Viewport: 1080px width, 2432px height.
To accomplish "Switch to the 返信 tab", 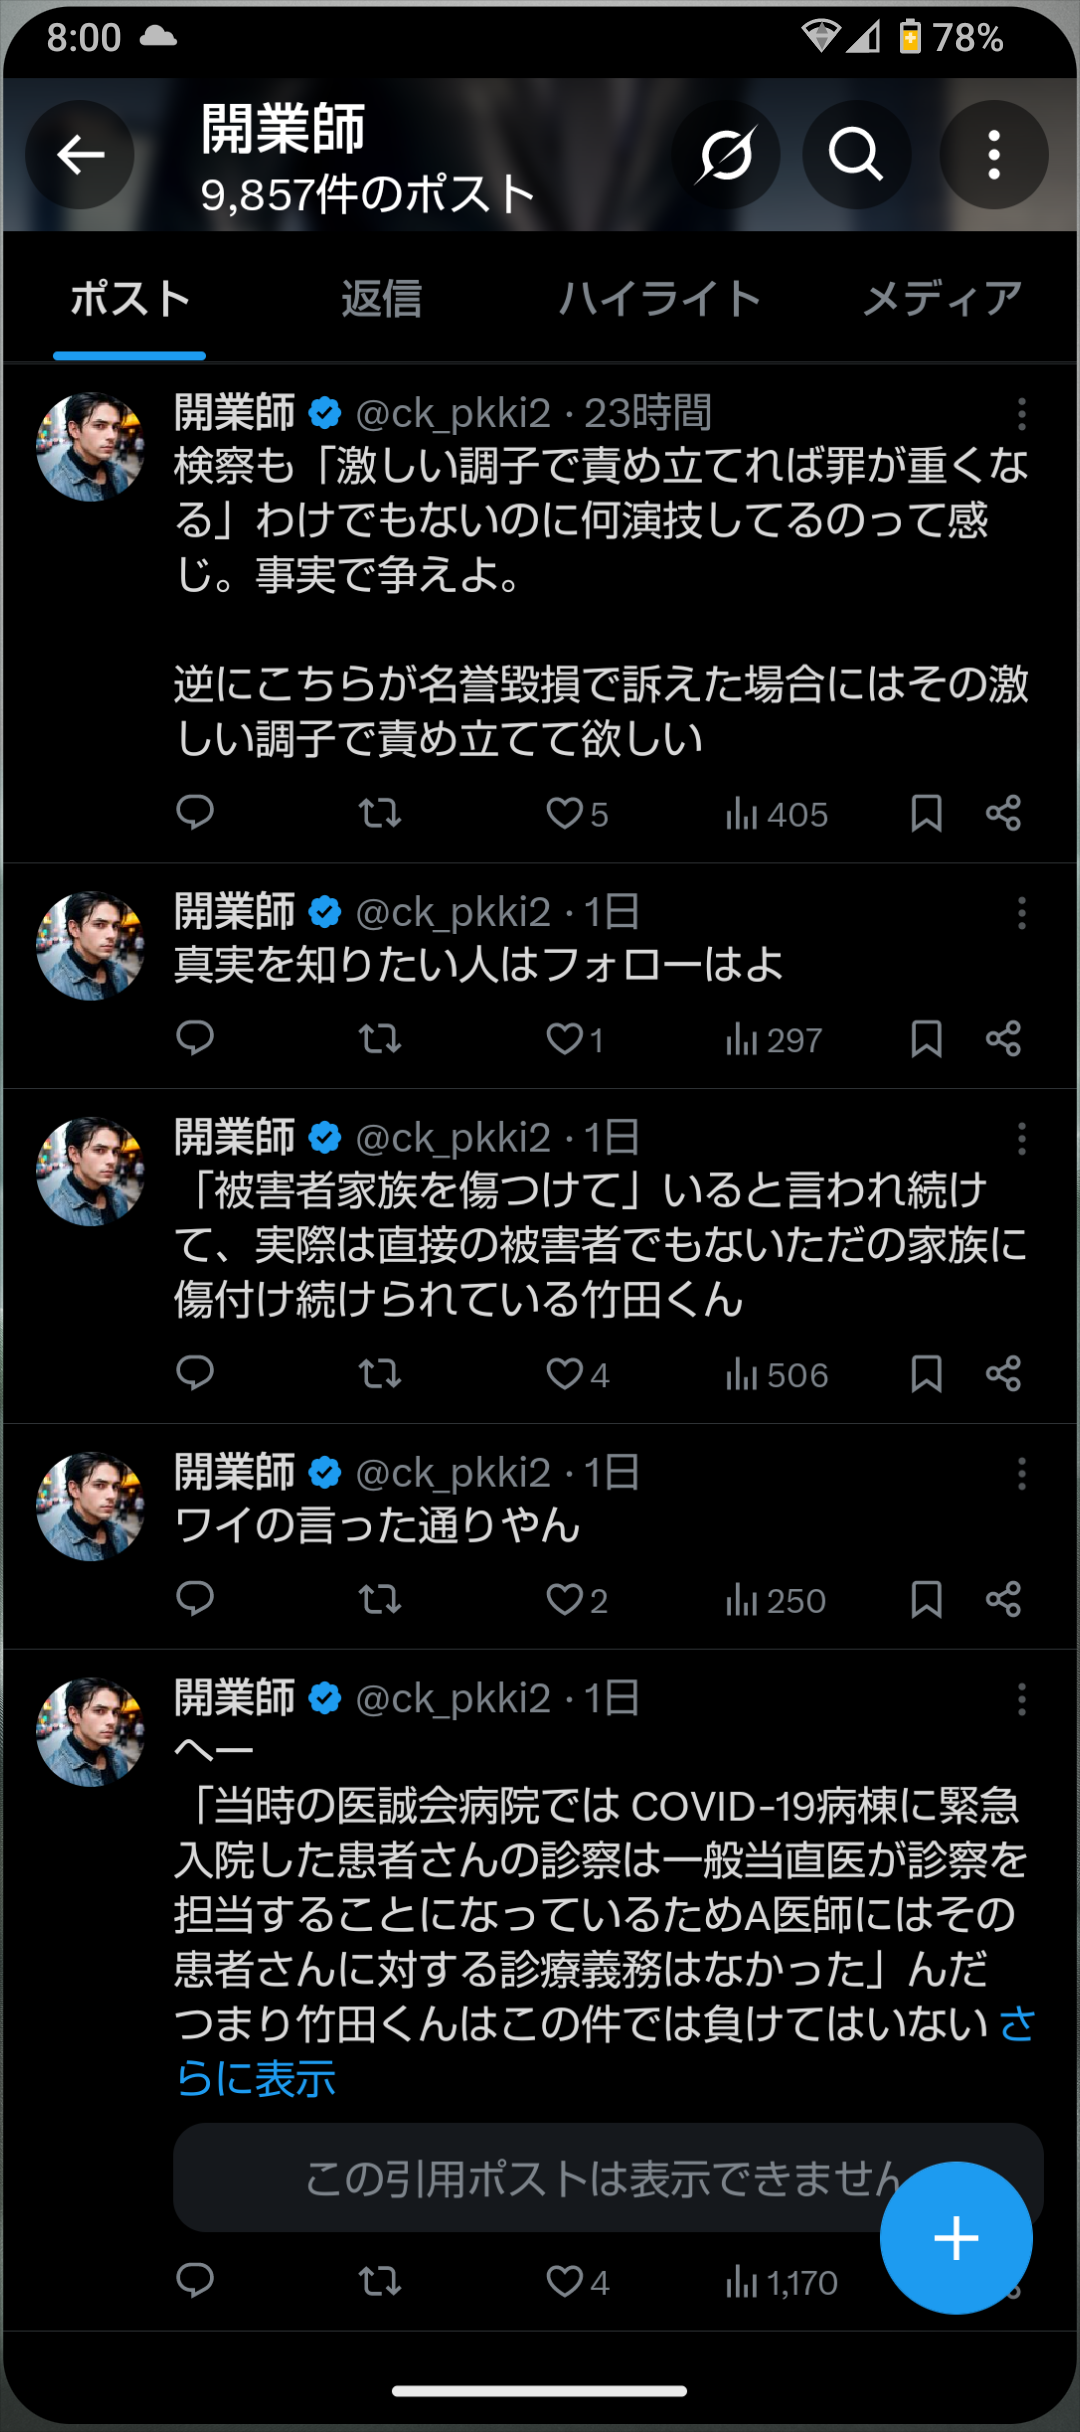I will 381,299.
